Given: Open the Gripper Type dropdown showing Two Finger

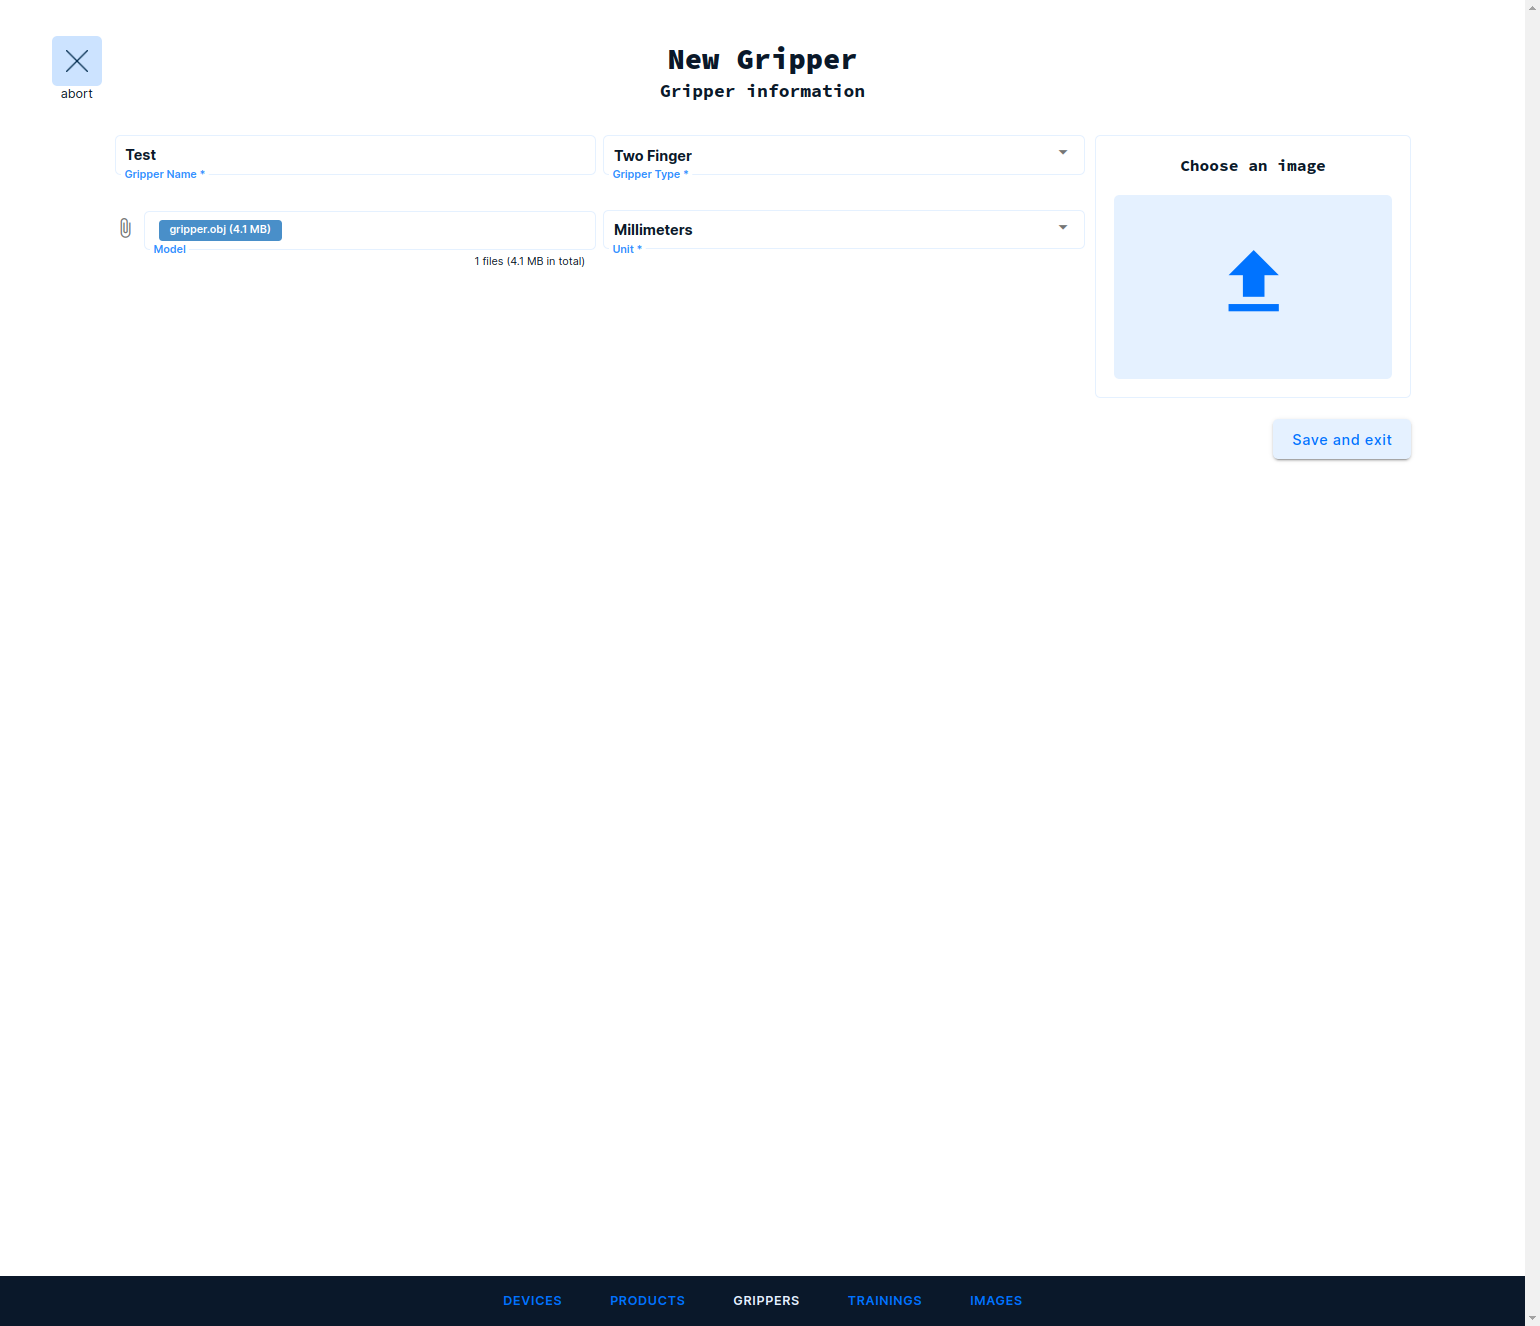Looking at the screenshot, I should click(x=843, y=155).
